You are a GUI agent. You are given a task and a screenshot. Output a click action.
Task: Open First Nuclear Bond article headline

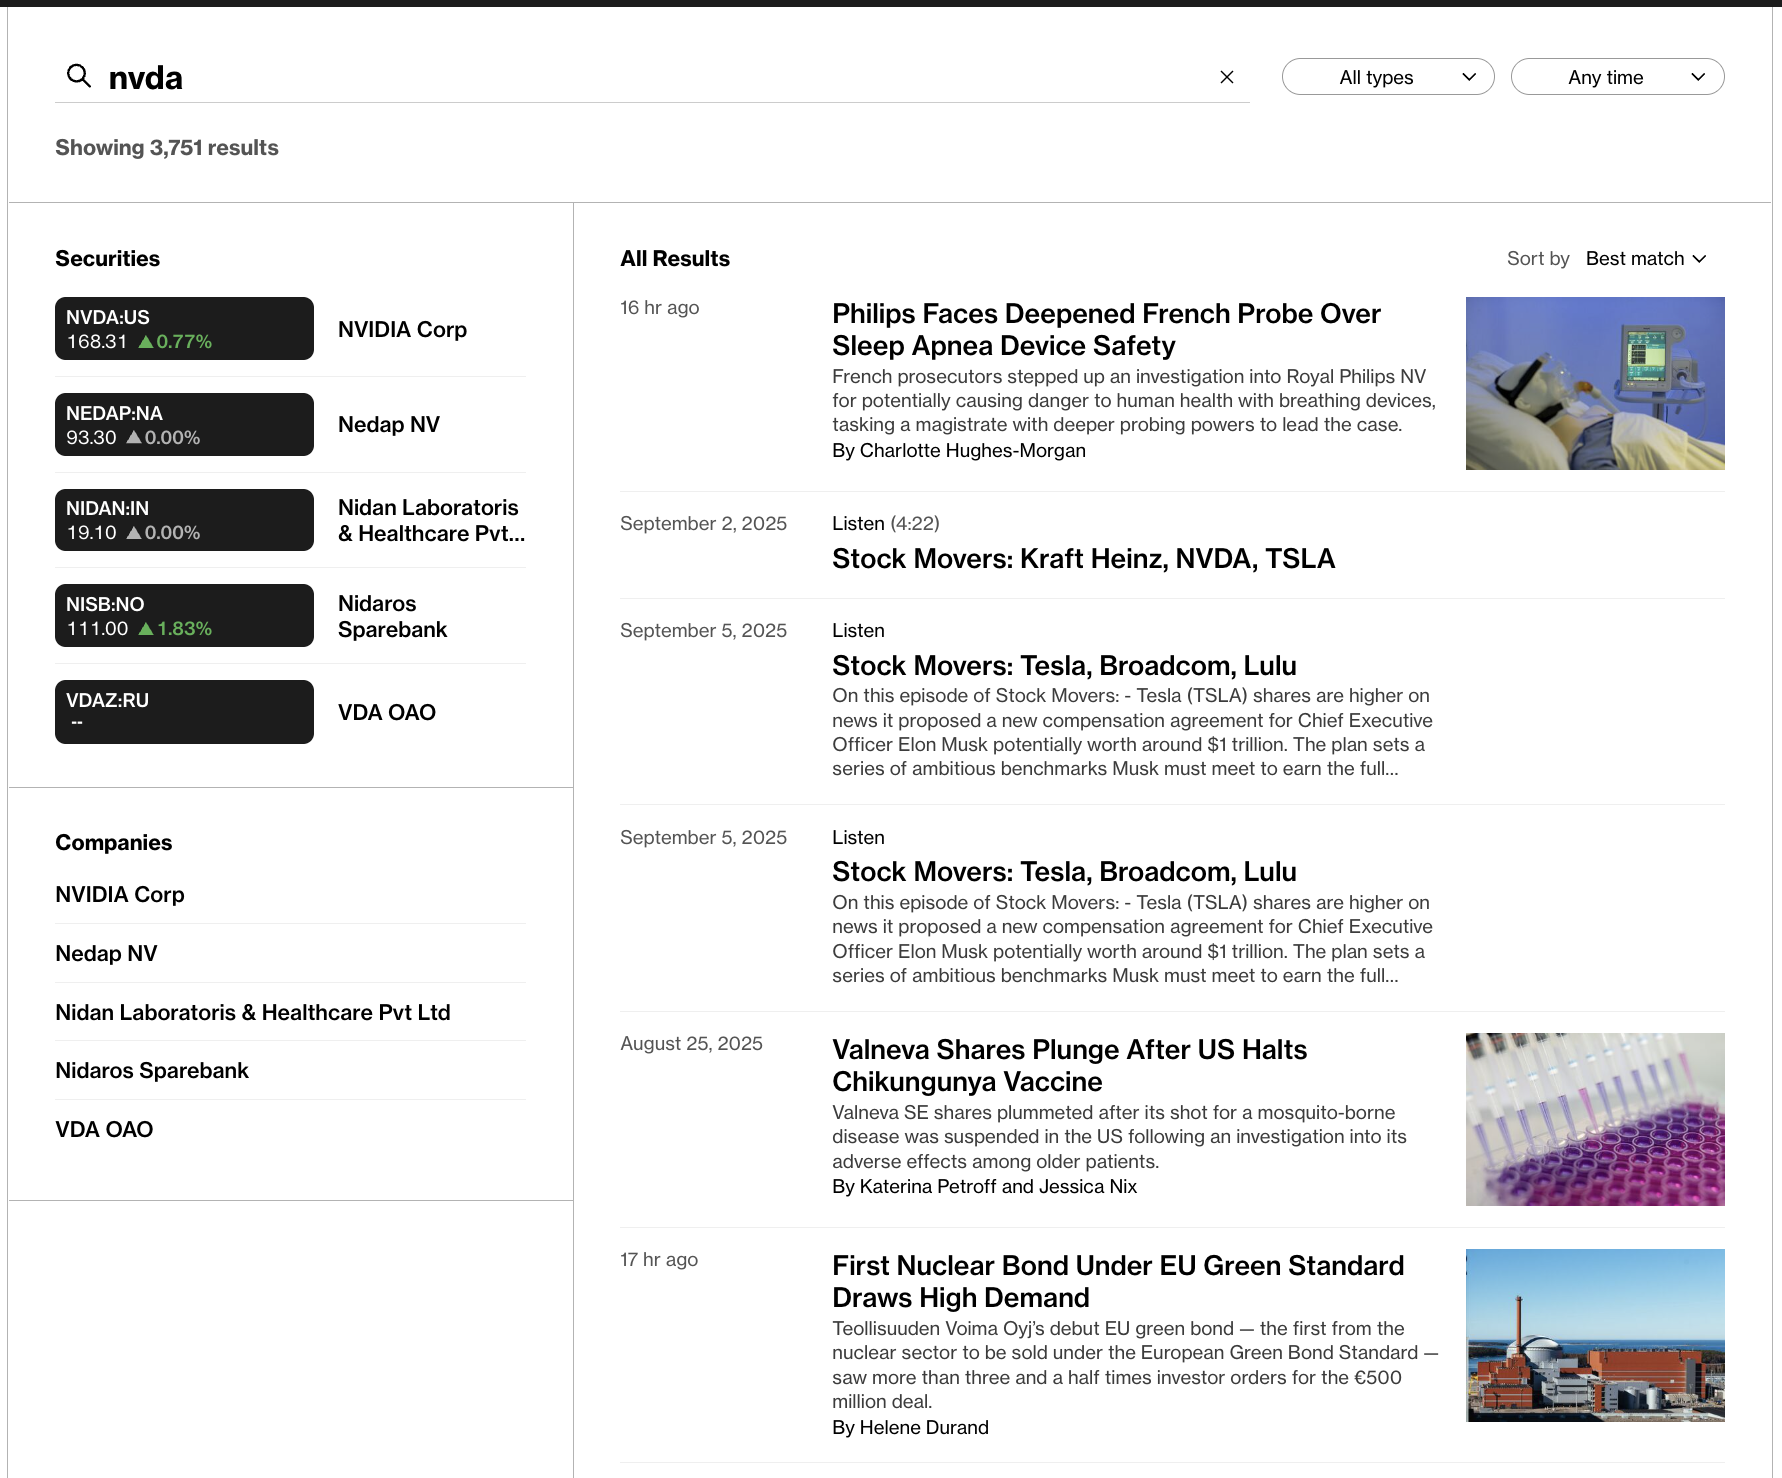[x=1117, y=1281]
